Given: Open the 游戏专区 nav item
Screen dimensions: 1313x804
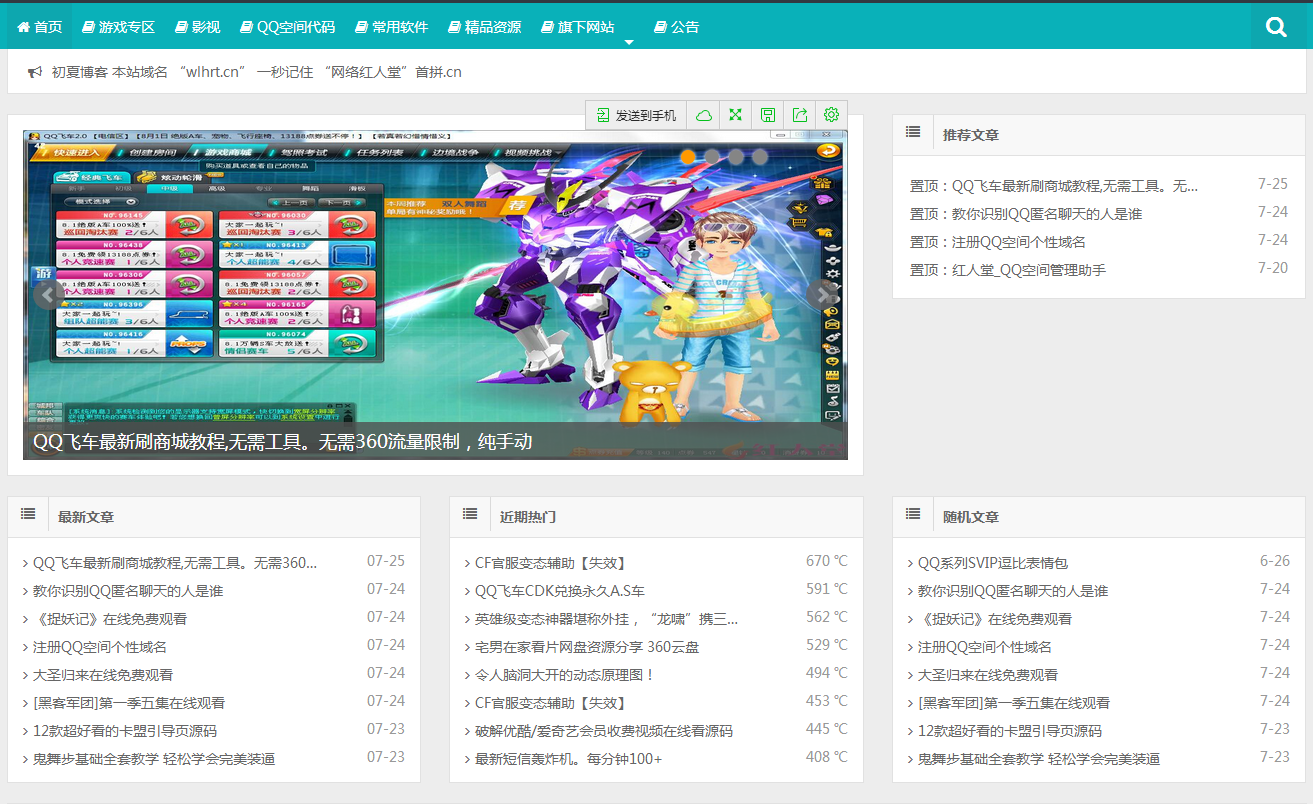Looking at the screenshot, I should [x=119, y=27].
